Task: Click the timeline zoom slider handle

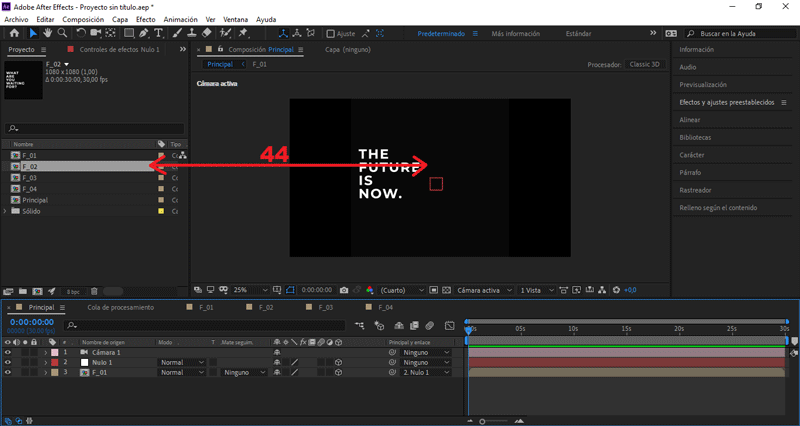Action: click(482, 421)
